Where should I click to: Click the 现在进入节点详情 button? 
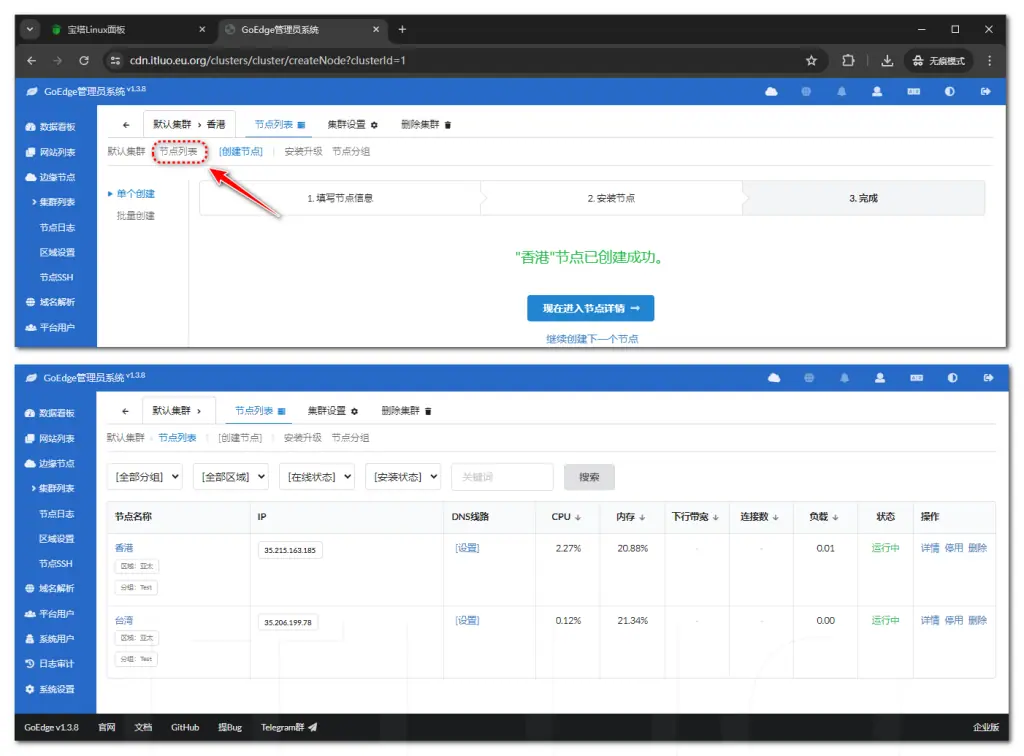coord(590,308)
